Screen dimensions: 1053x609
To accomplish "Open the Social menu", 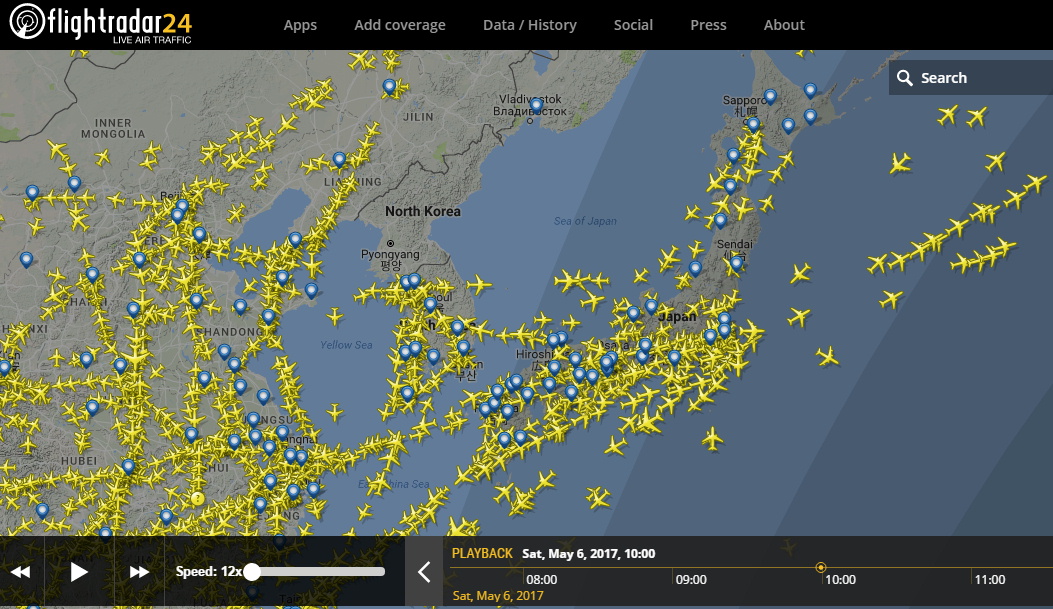I will point(633,25).
